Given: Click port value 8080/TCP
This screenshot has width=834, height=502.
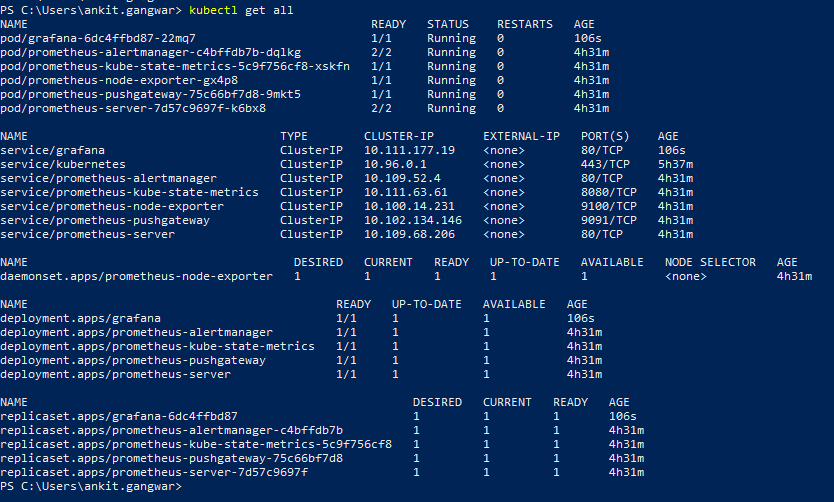Looking at the screenshot, I should (x=609, y=192).
